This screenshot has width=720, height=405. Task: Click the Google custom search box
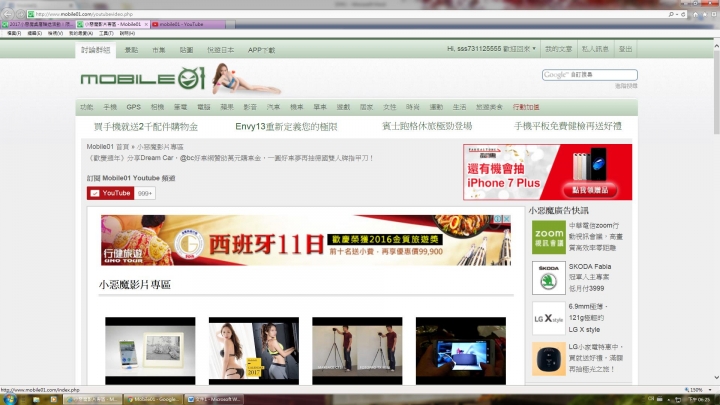590,74
